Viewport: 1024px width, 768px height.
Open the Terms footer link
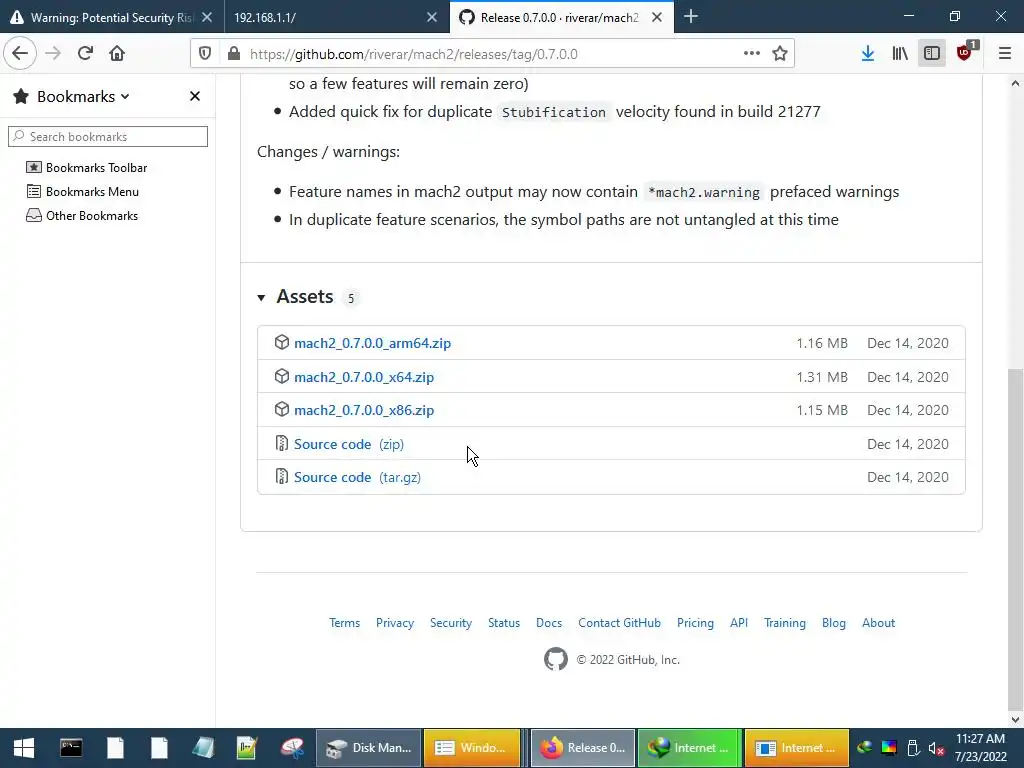point(344,623)
